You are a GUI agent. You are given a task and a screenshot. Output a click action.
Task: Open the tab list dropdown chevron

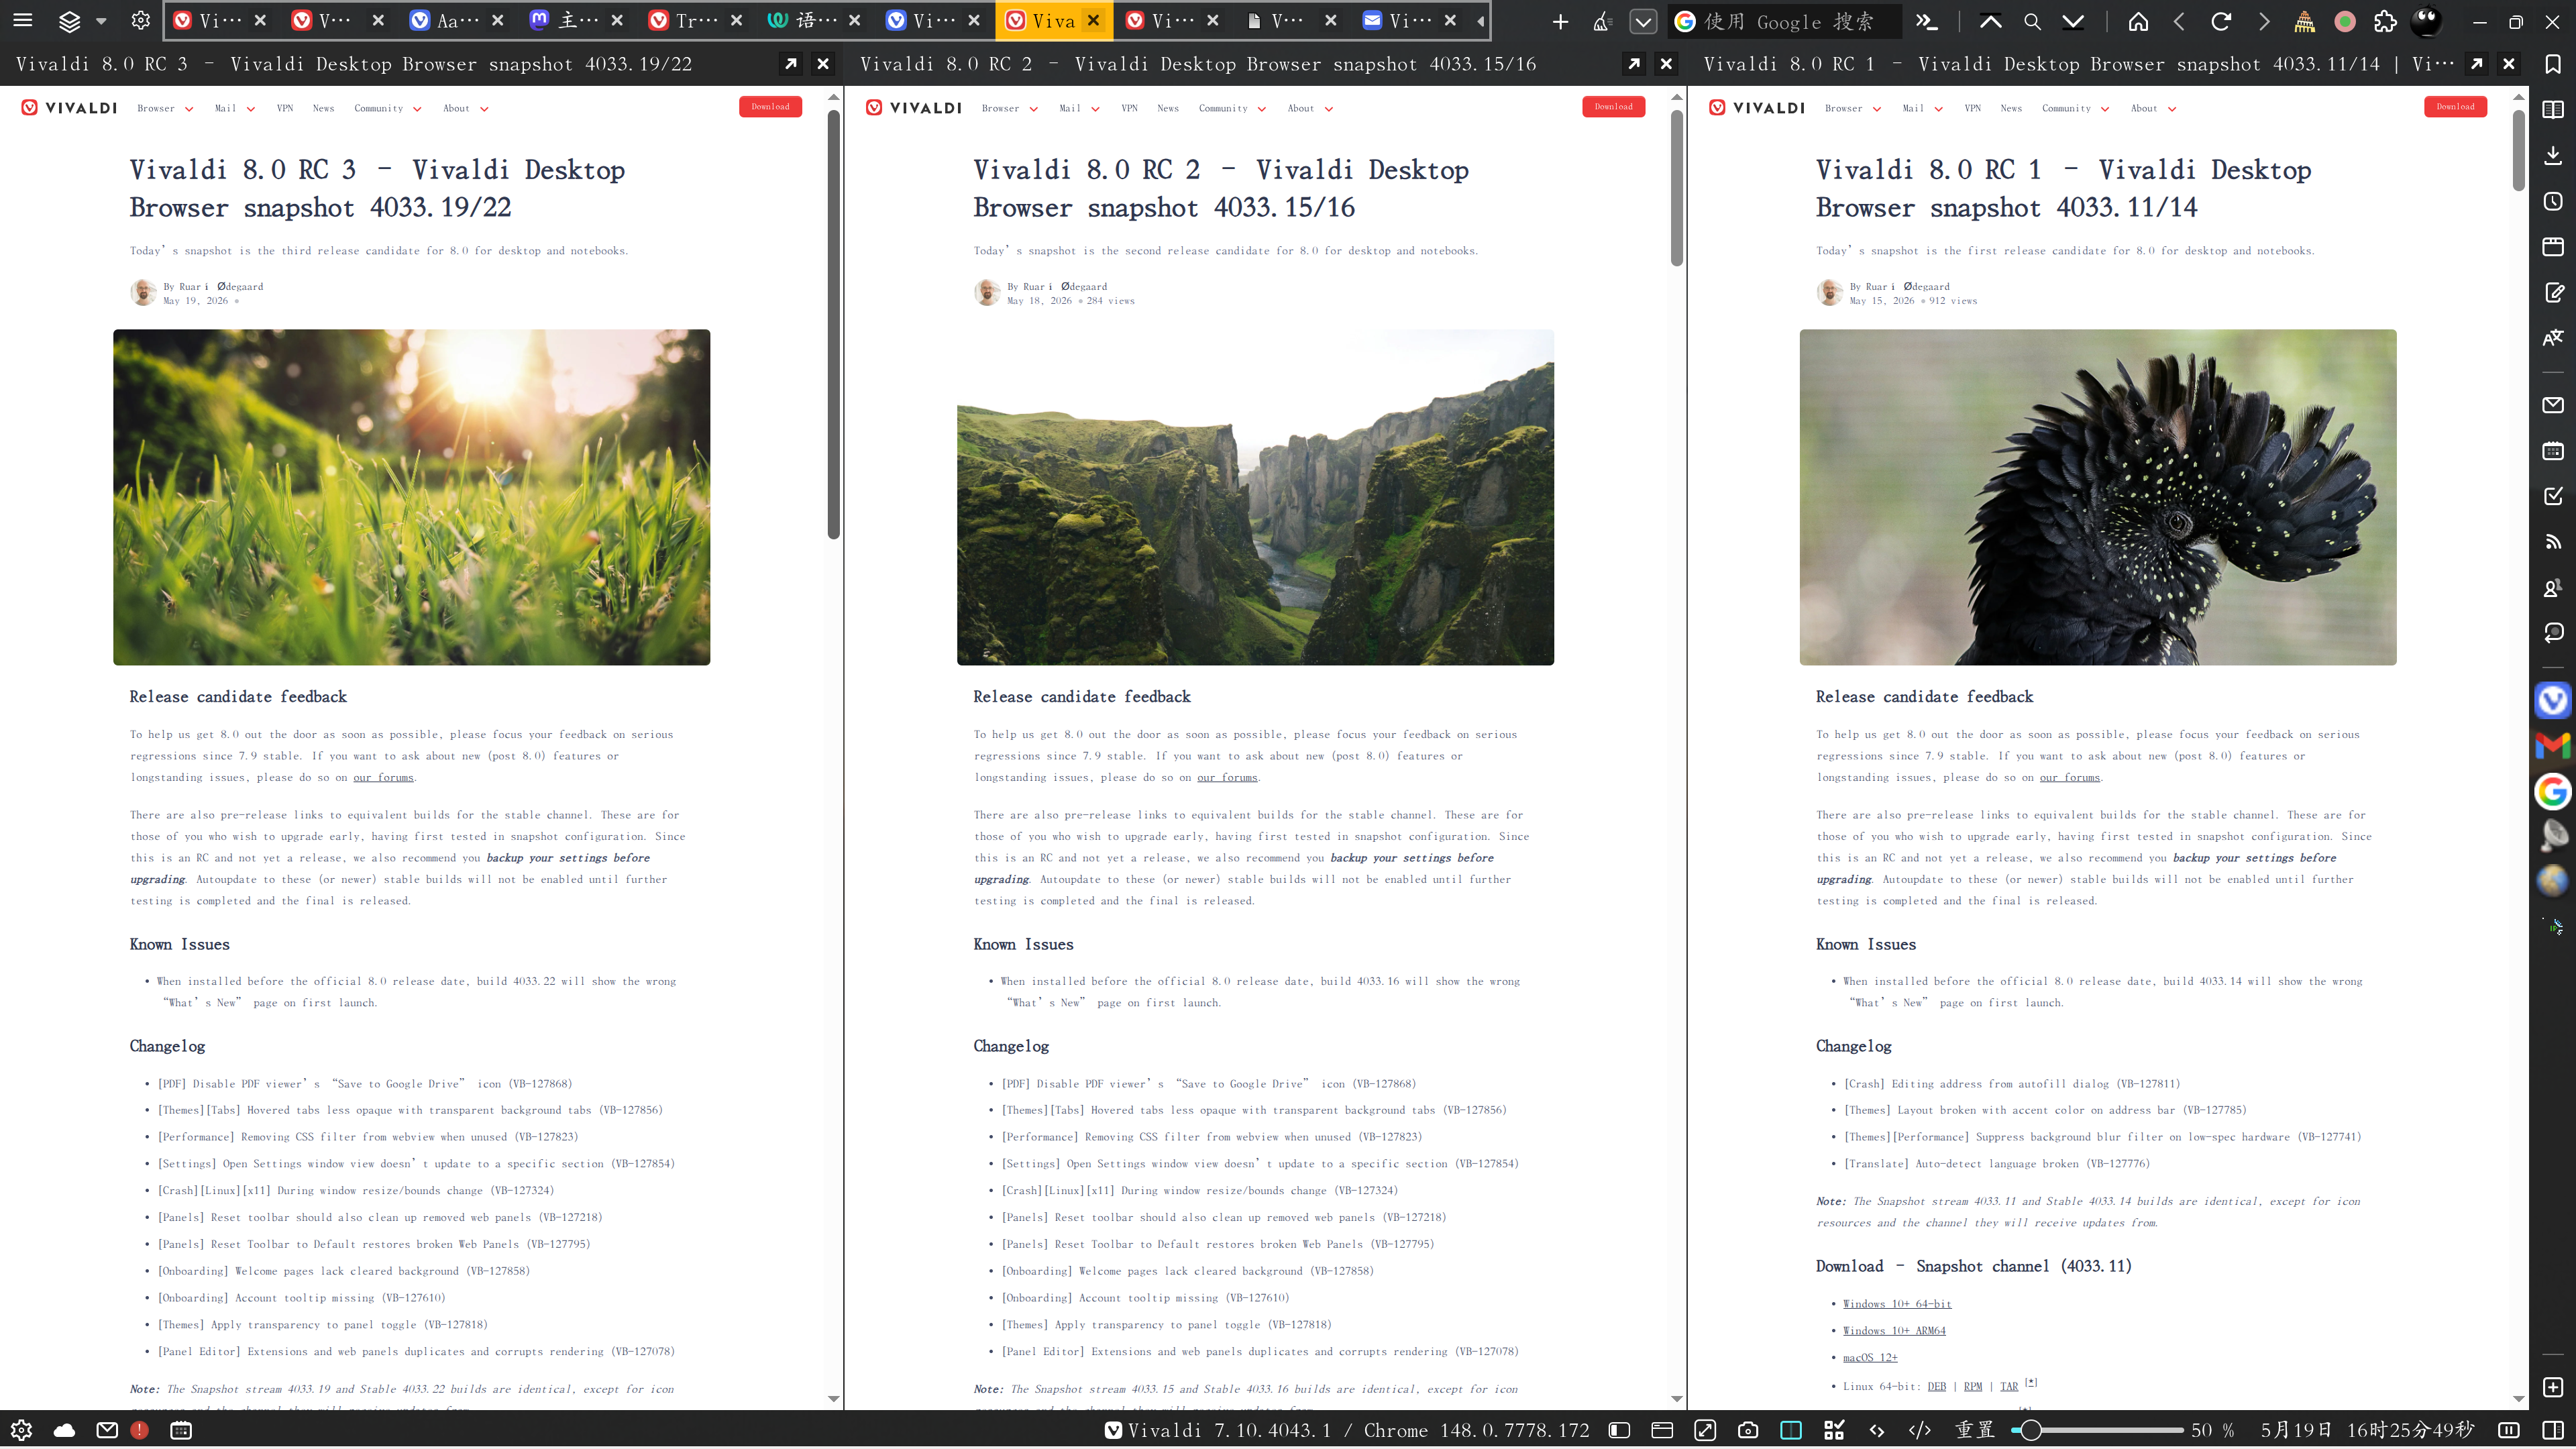click(x=1643, y=21)
